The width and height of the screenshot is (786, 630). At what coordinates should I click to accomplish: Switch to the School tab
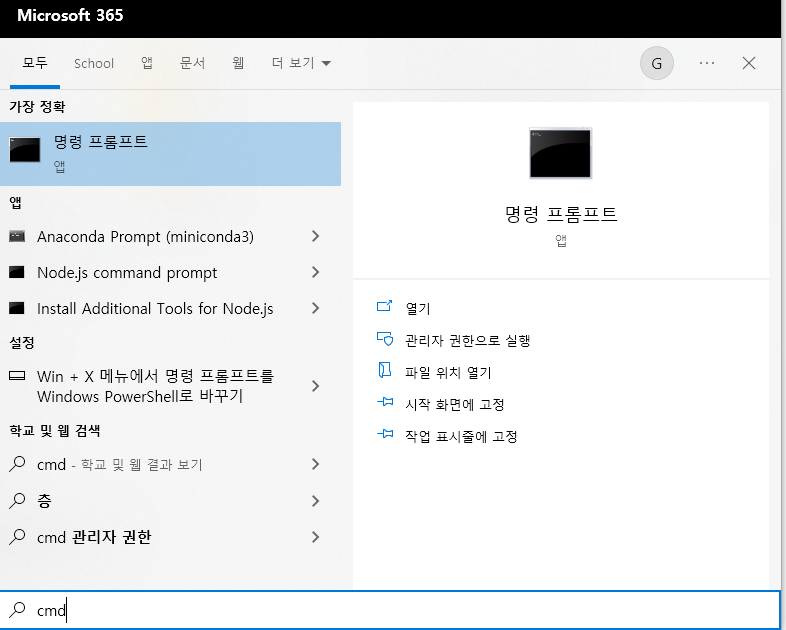94,64
